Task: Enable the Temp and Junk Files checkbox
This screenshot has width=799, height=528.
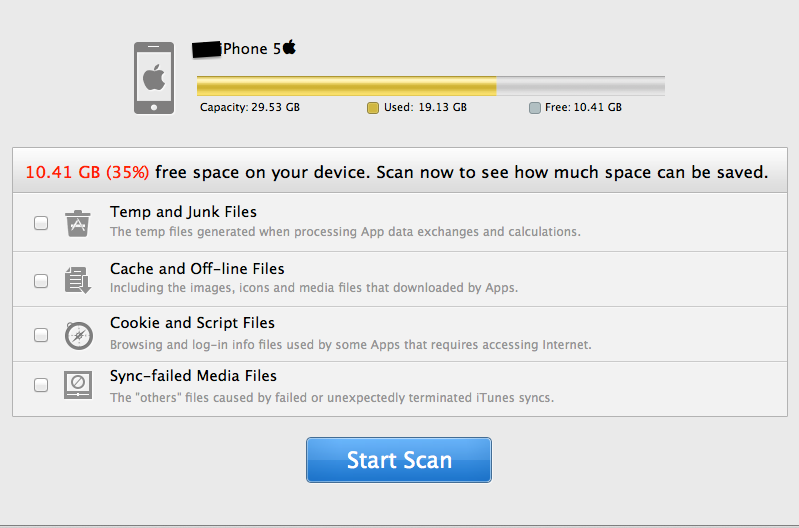Action: click(x=41, y=223)
